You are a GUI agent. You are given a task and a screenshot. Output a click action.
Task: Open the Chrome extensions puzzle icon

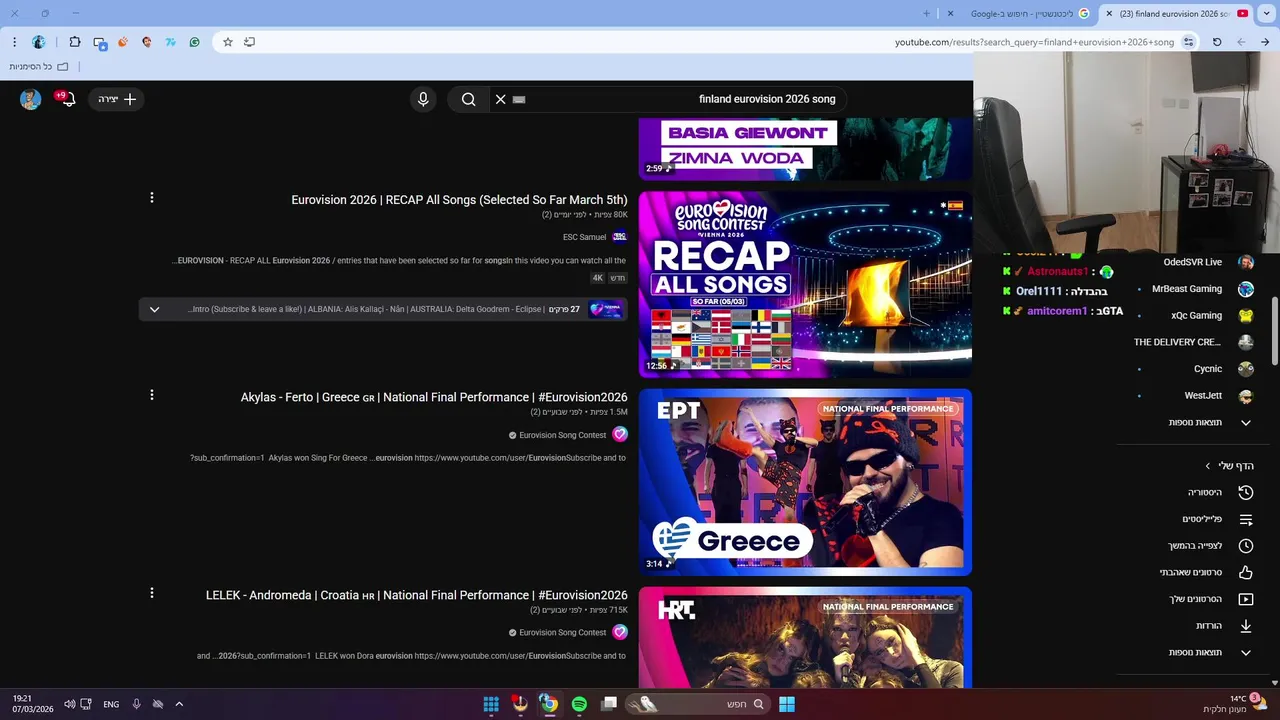[x=75, y=42]
